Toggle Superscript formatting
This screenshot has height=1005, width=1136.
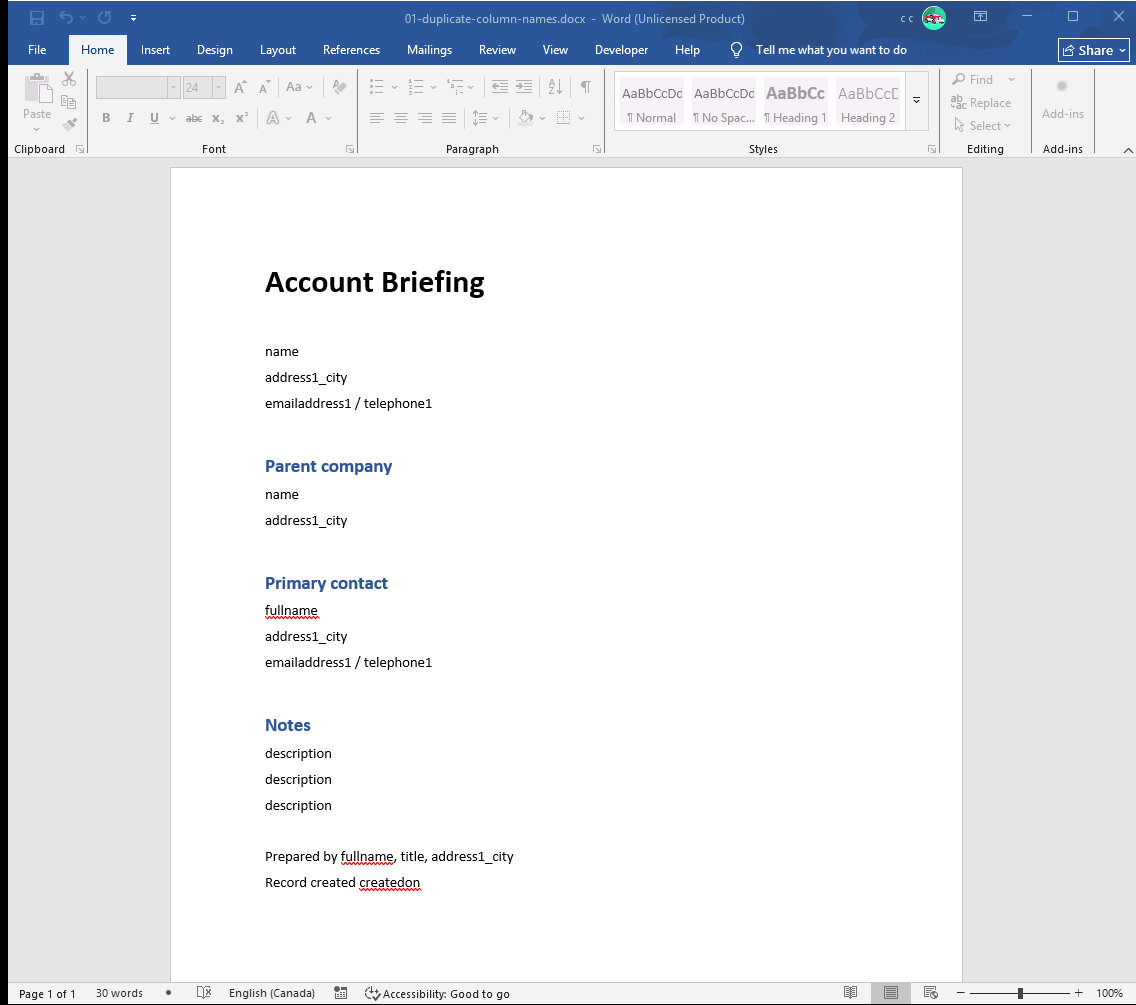[x=242, y=118]
